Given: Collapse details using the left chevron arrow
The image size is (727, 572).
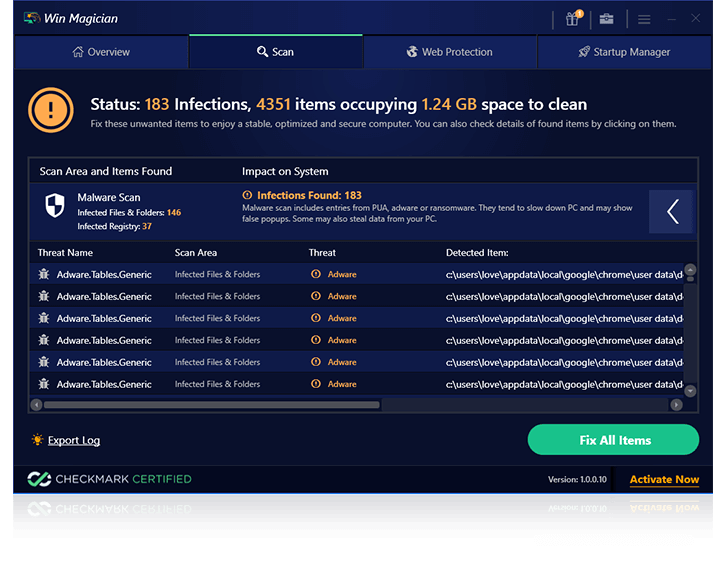Looking at the screenshot, I should point(672,211).
